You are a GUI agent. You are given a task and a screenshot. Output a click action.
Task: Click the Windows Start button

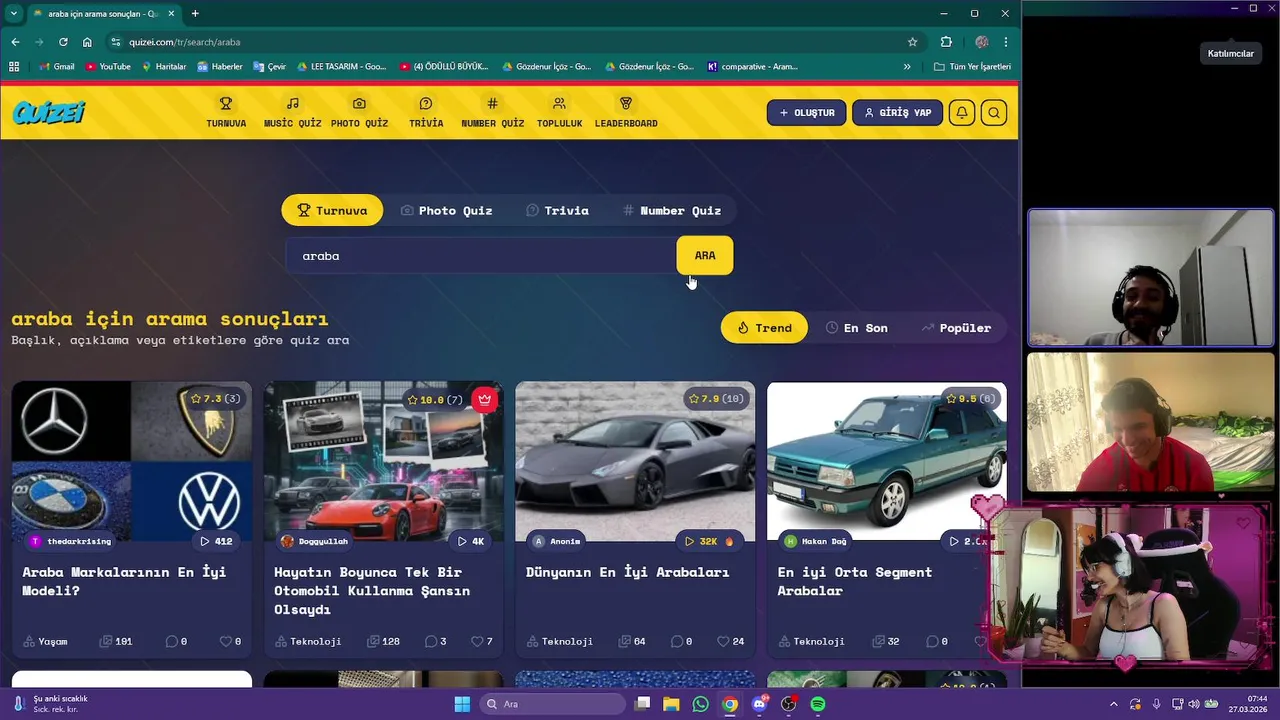point(462,704)
